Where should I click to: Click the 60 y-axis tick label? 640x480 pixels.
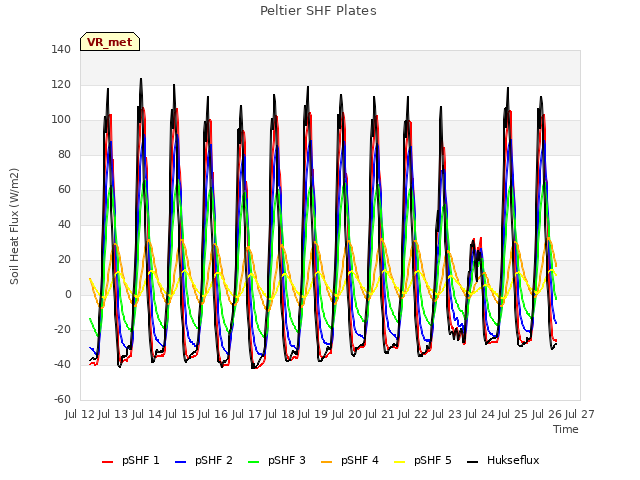tap(64, 189)
